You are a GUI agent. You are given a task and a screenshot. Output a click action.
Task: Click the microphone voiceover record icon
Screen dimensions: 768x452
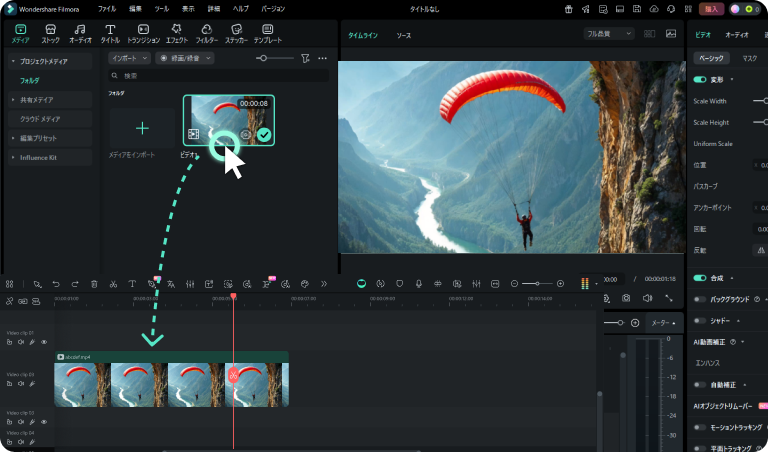(419, 284)
